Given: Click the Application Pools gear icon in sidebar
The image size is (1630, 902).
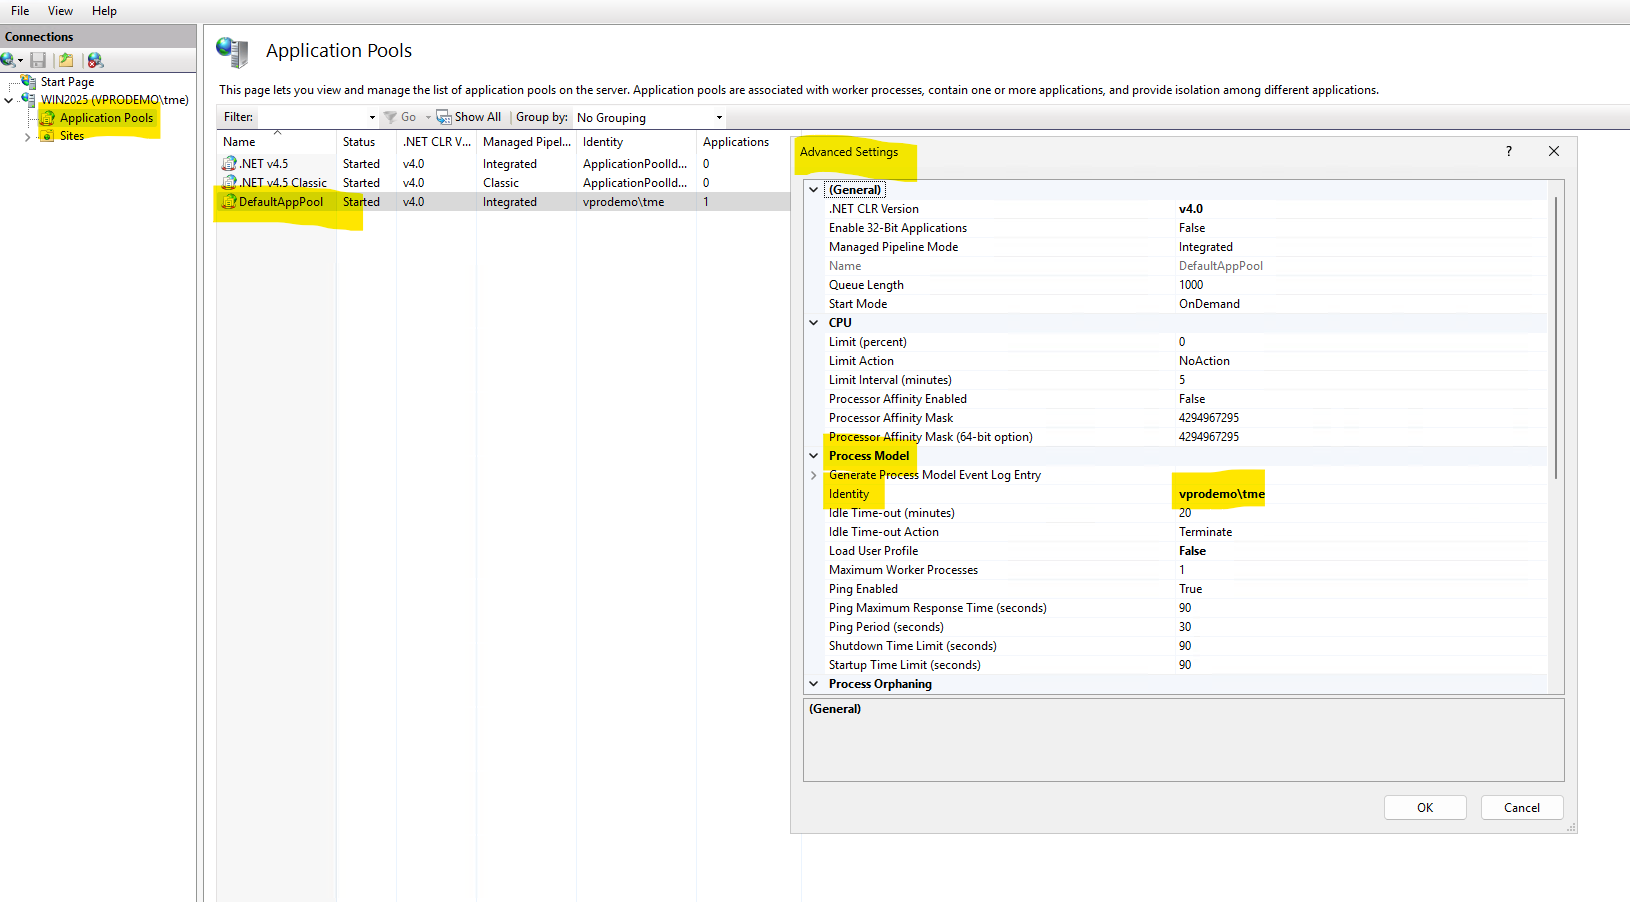Looking at the screenshot, I should point(48,117).
